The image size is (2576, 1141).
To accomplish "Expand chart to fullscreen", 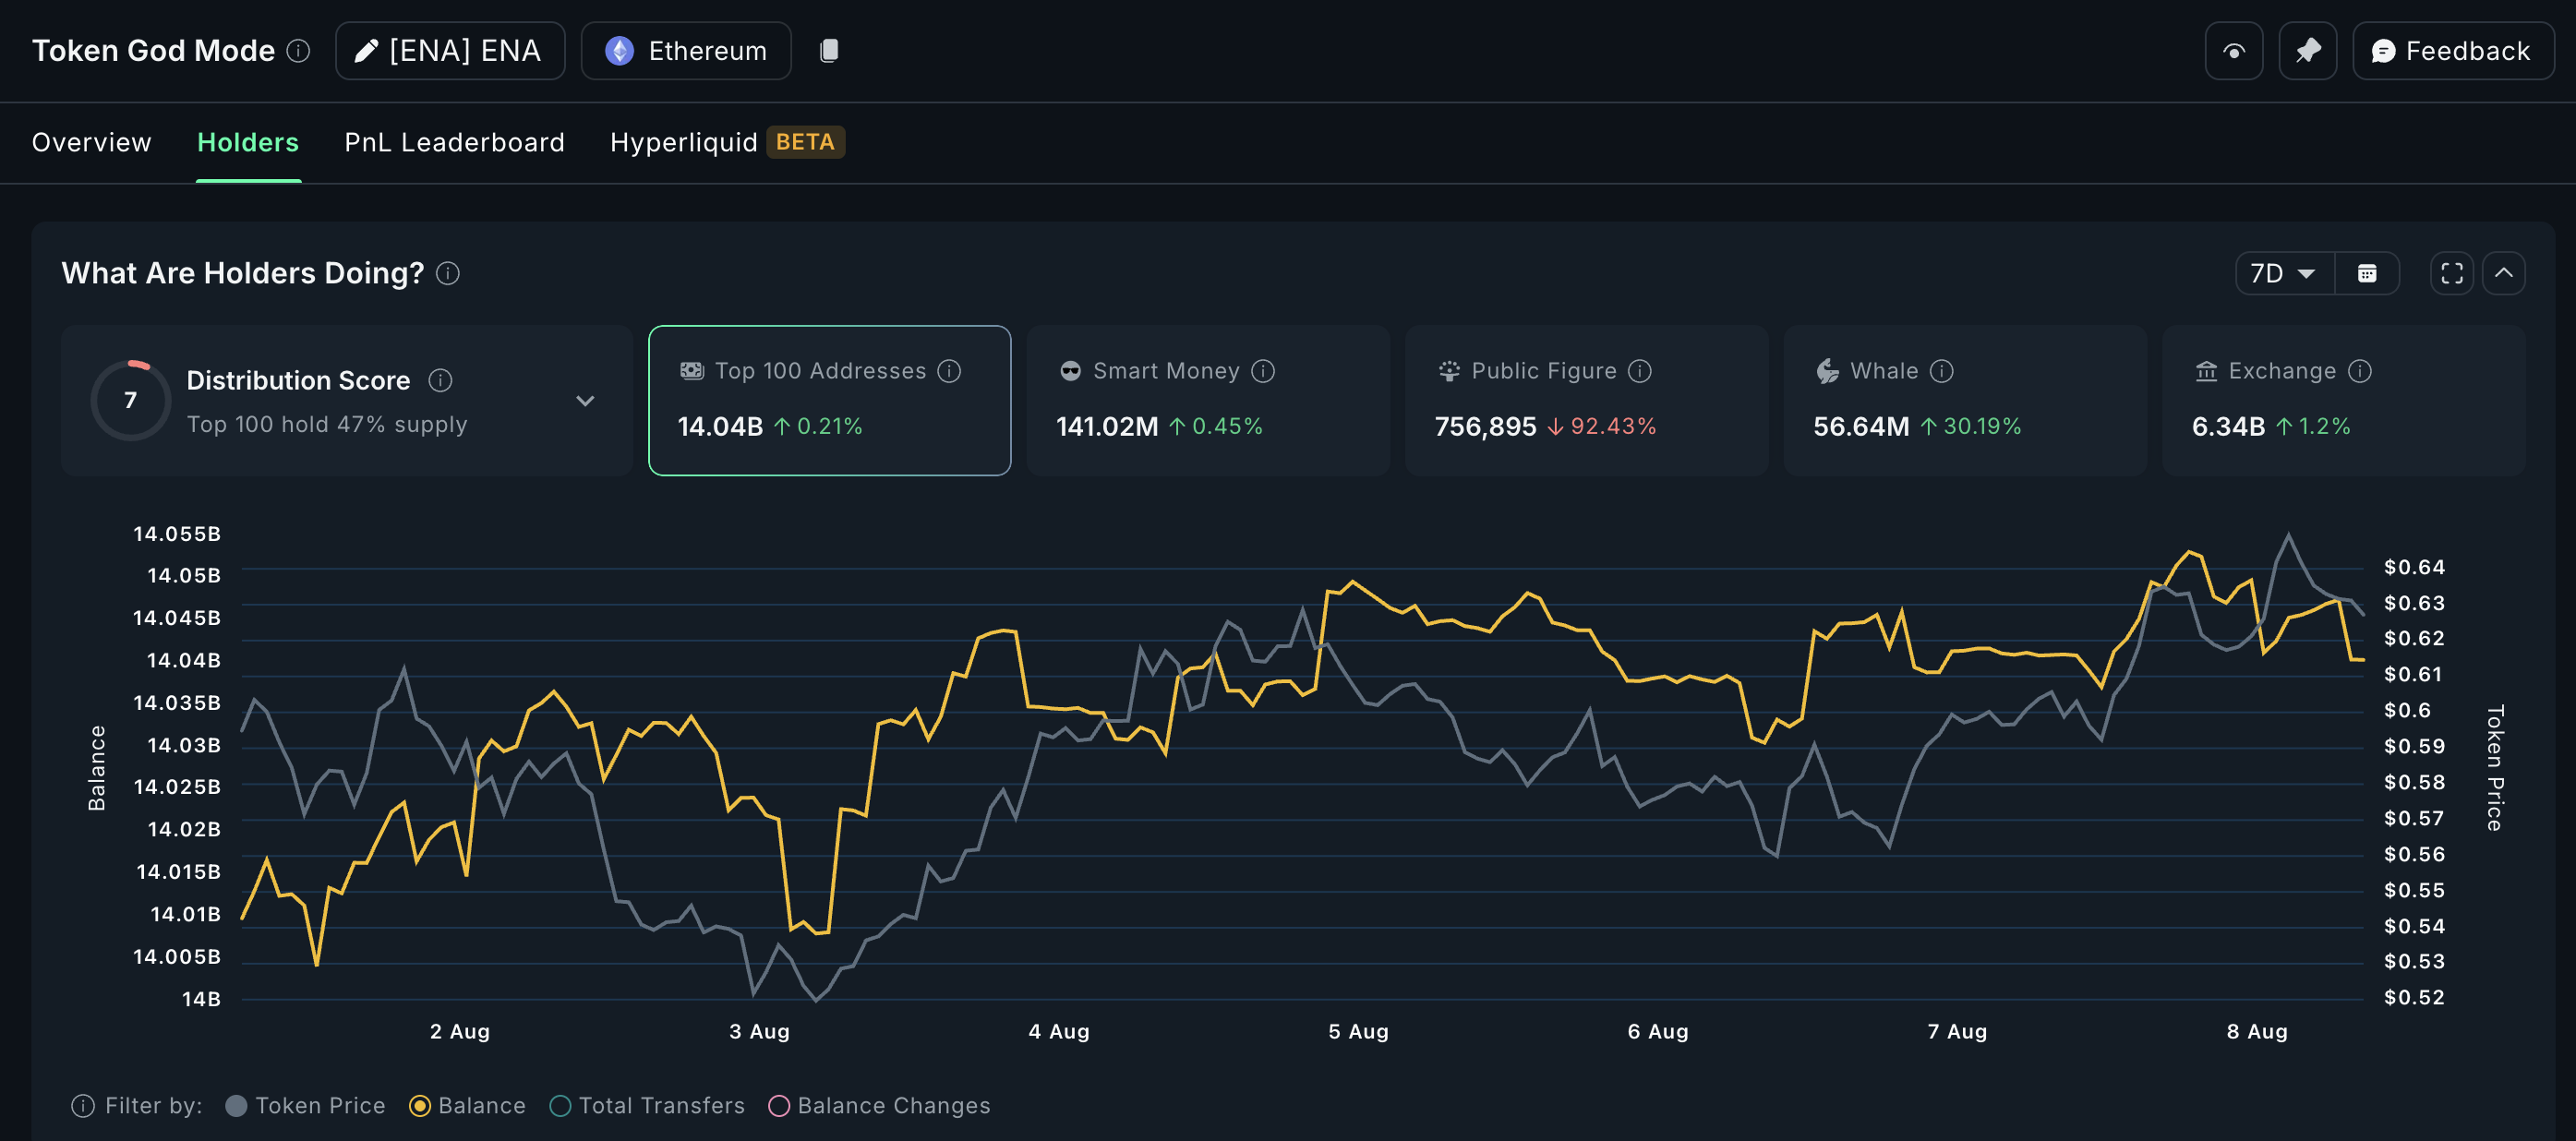I will pos(2451,274).
